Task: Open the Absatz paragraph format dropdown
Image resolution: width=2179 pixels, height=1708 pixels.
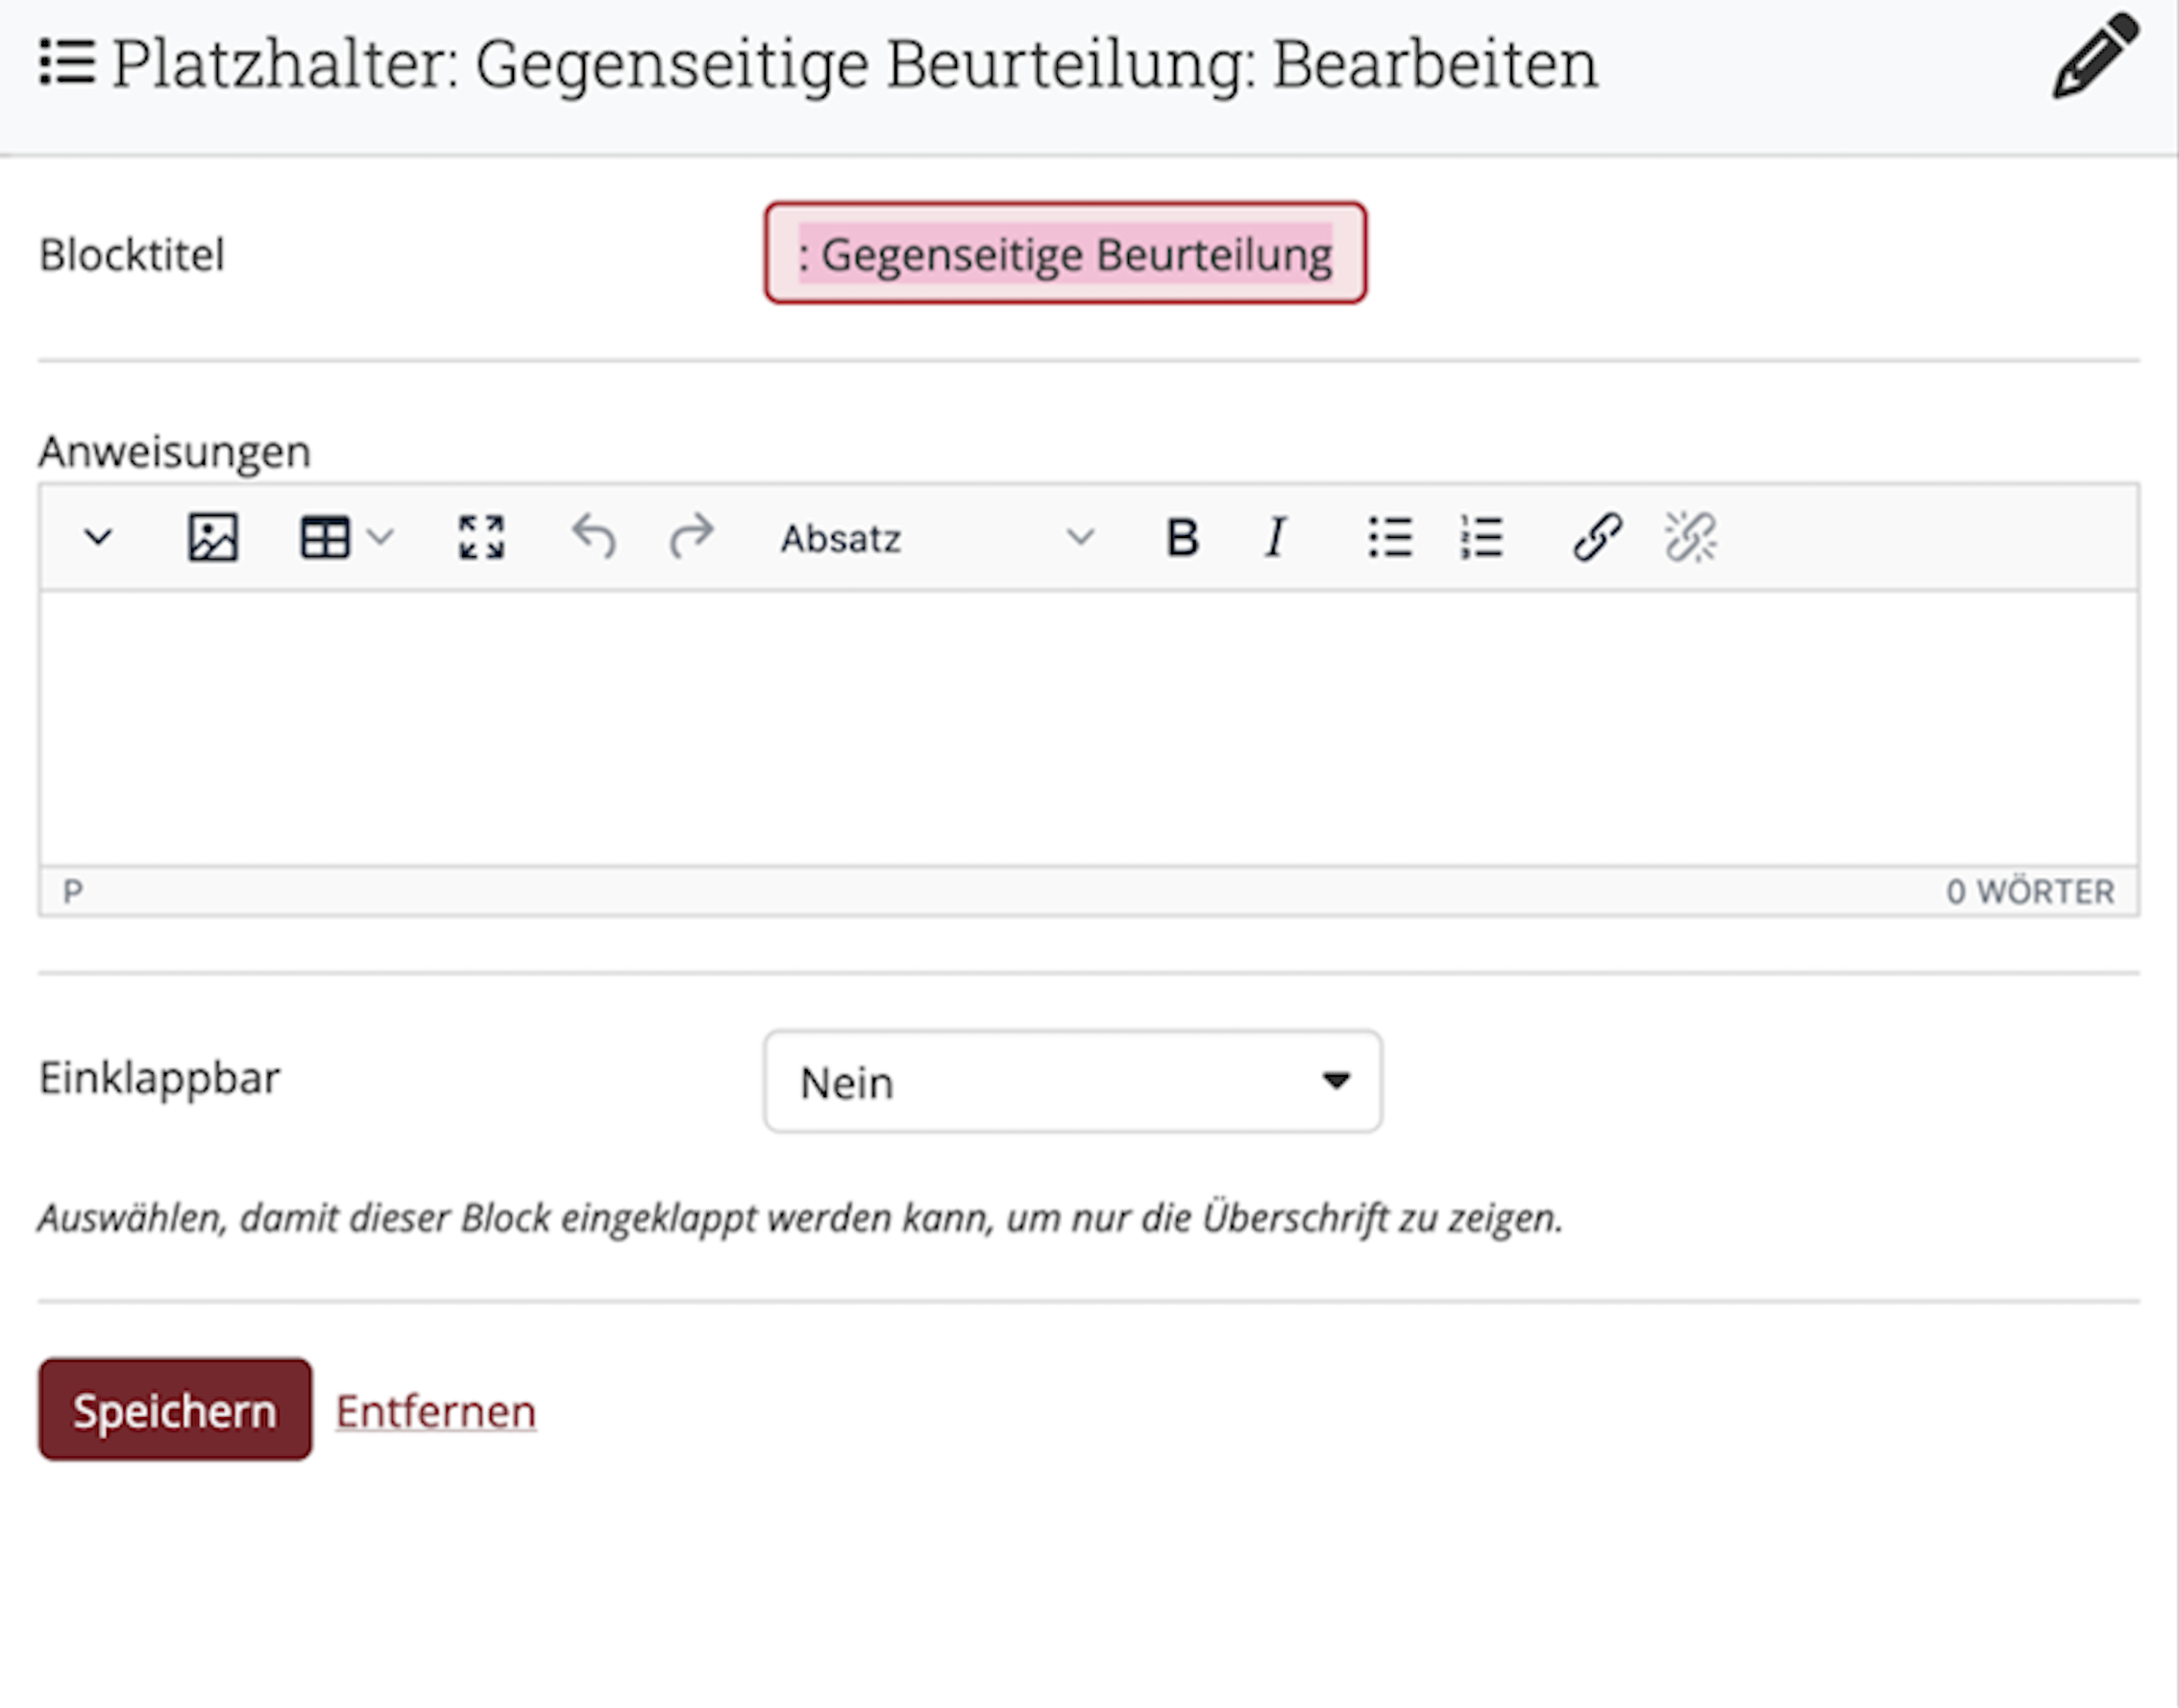Action: (936, 538)
